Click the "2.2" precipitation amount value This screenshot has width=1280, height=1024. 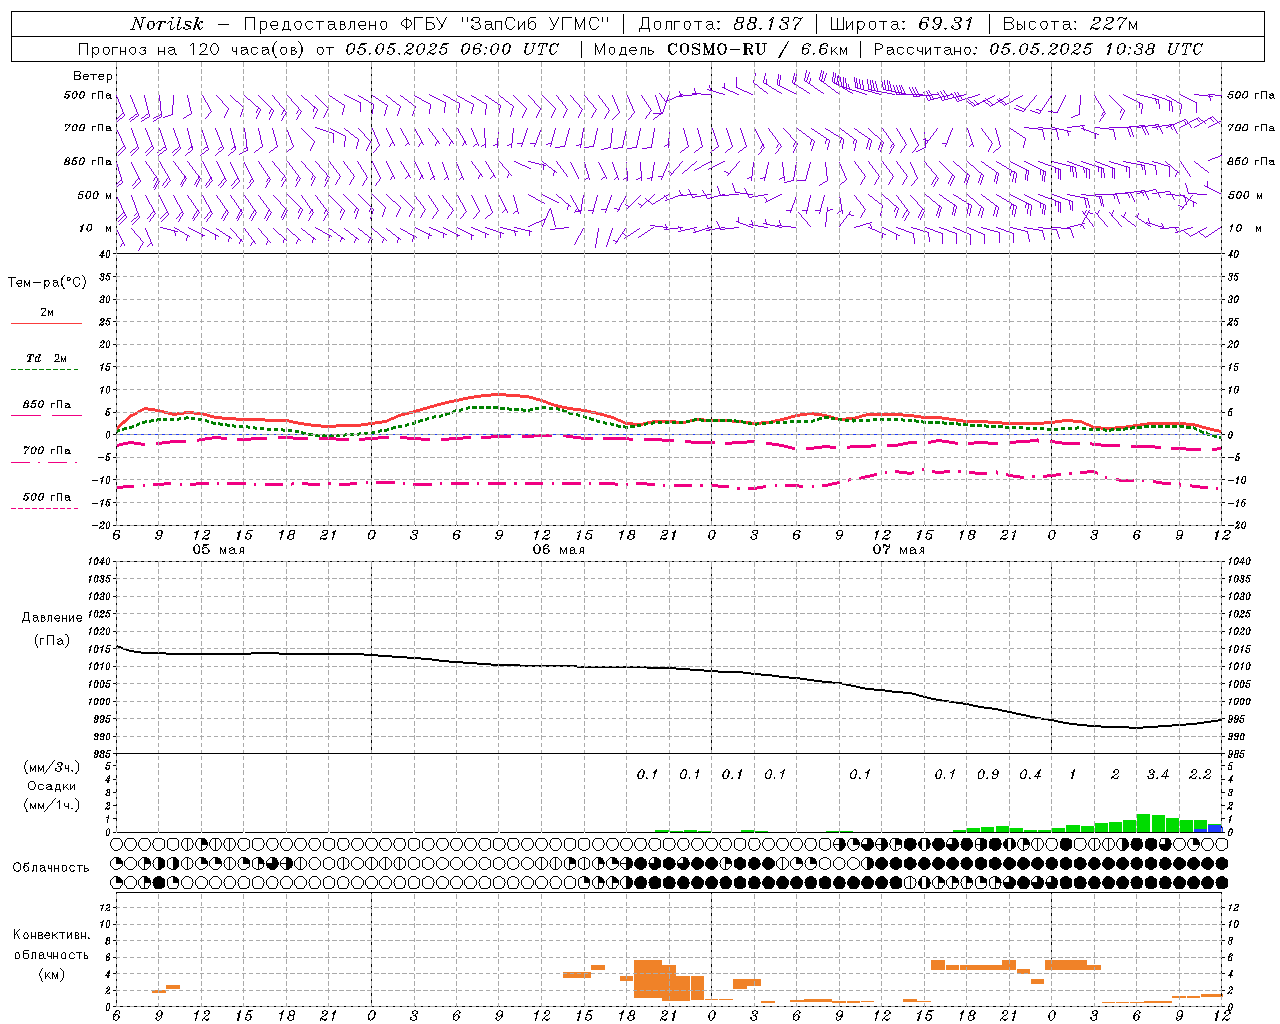[x=1200, y=775]
